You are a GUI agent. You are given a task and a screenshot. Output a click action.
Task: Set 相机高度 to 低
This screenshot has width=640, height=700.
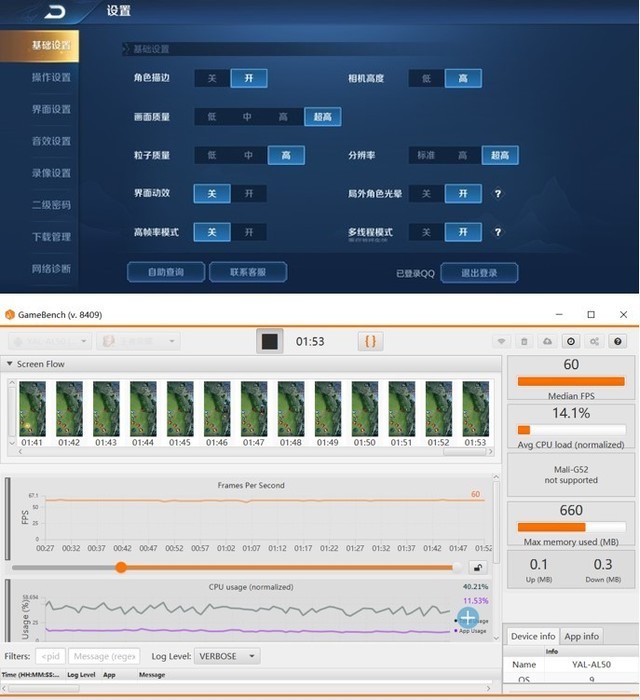pos(426,79)
